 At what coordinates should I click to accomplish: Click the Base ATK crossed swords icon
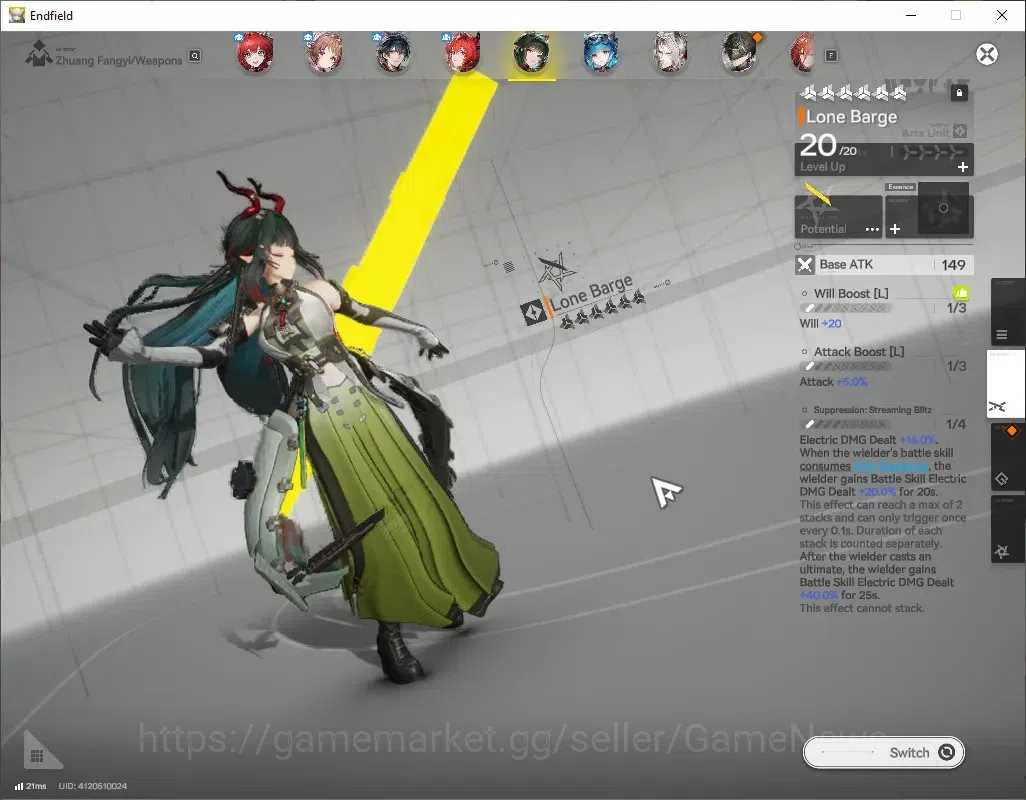coord(805,265)
